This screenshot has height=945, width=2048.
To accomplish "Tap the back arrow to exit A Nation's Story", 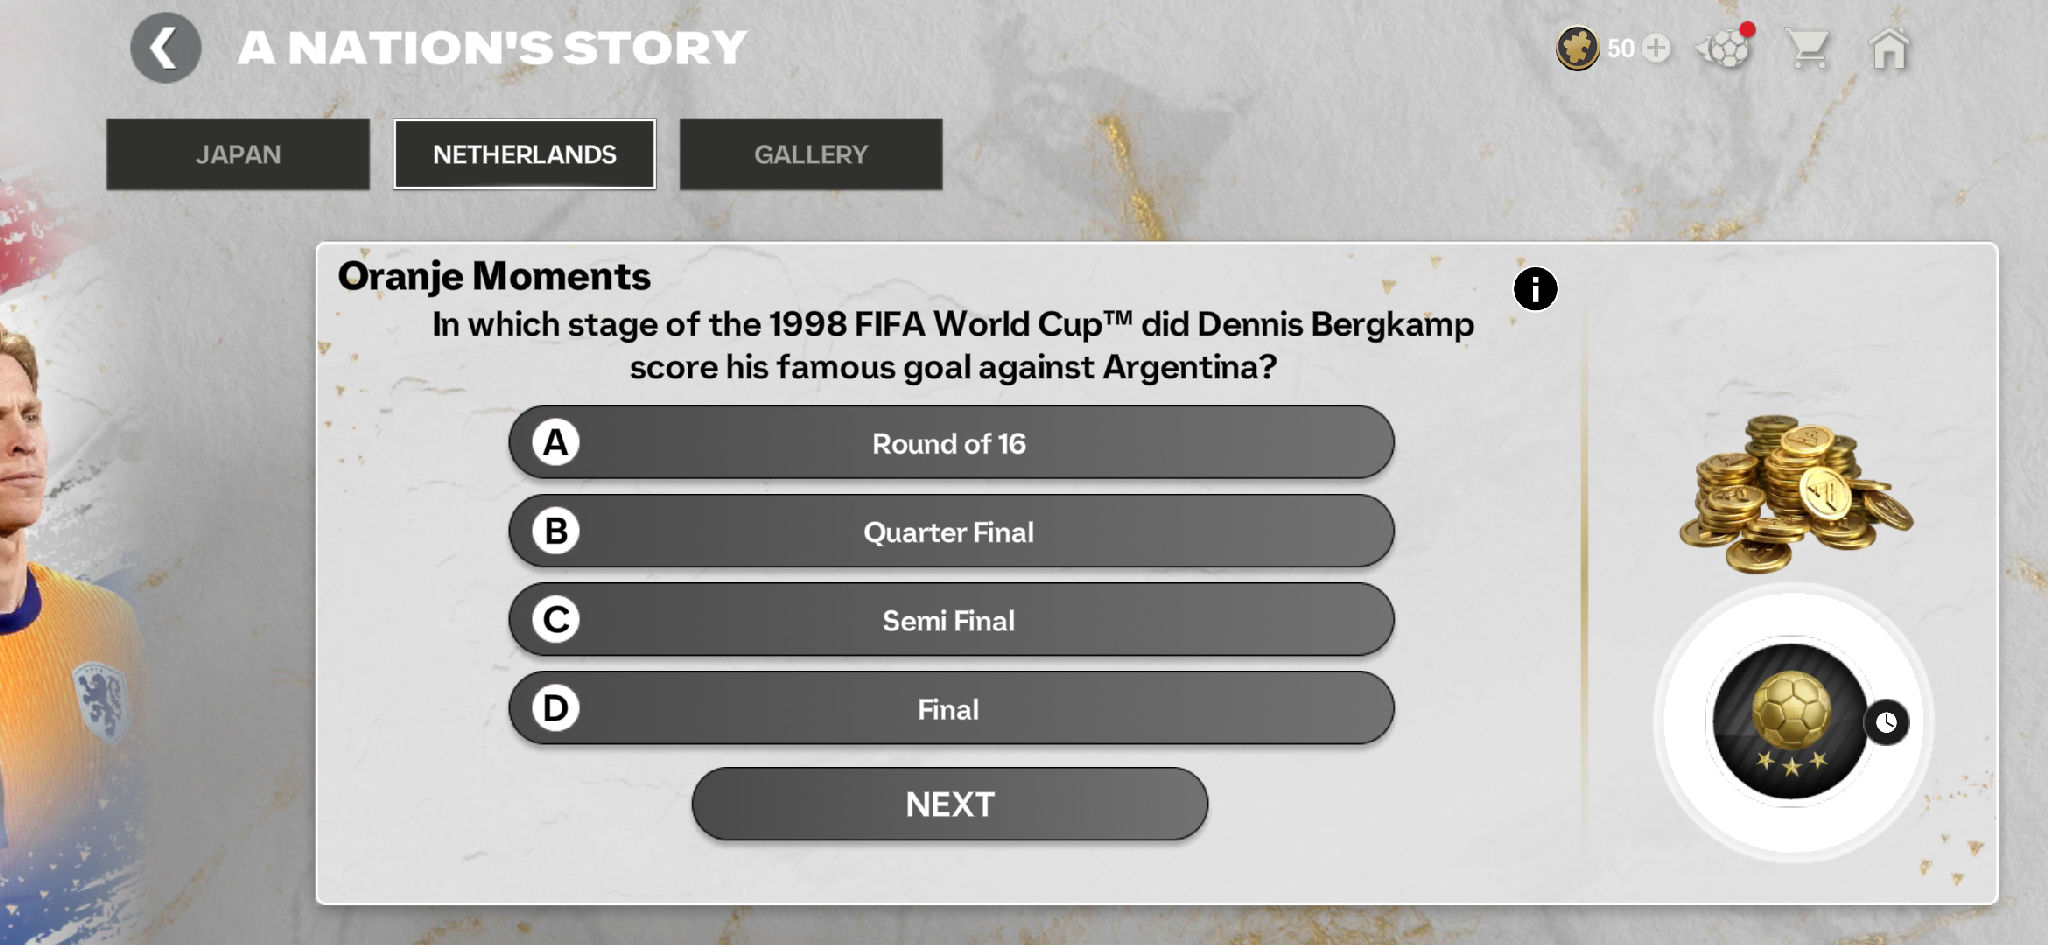I will click(166, 47).
